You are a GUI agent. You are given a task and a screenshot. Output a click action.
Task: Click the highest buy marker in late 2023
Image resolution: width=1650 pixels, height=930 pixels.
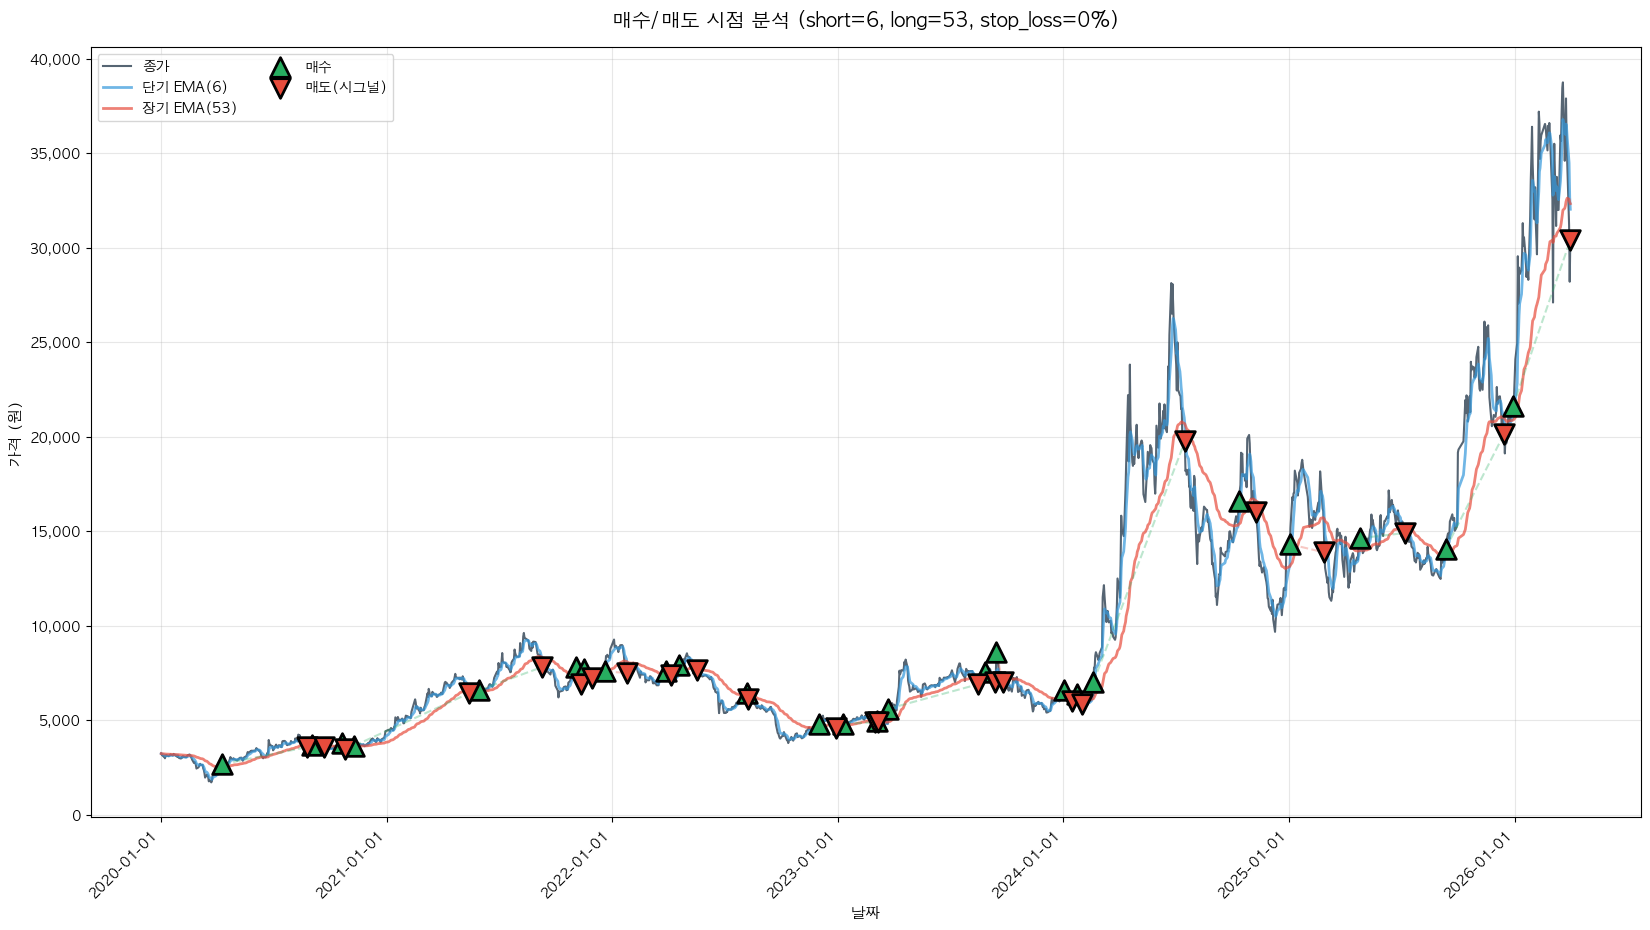[996, 653]
